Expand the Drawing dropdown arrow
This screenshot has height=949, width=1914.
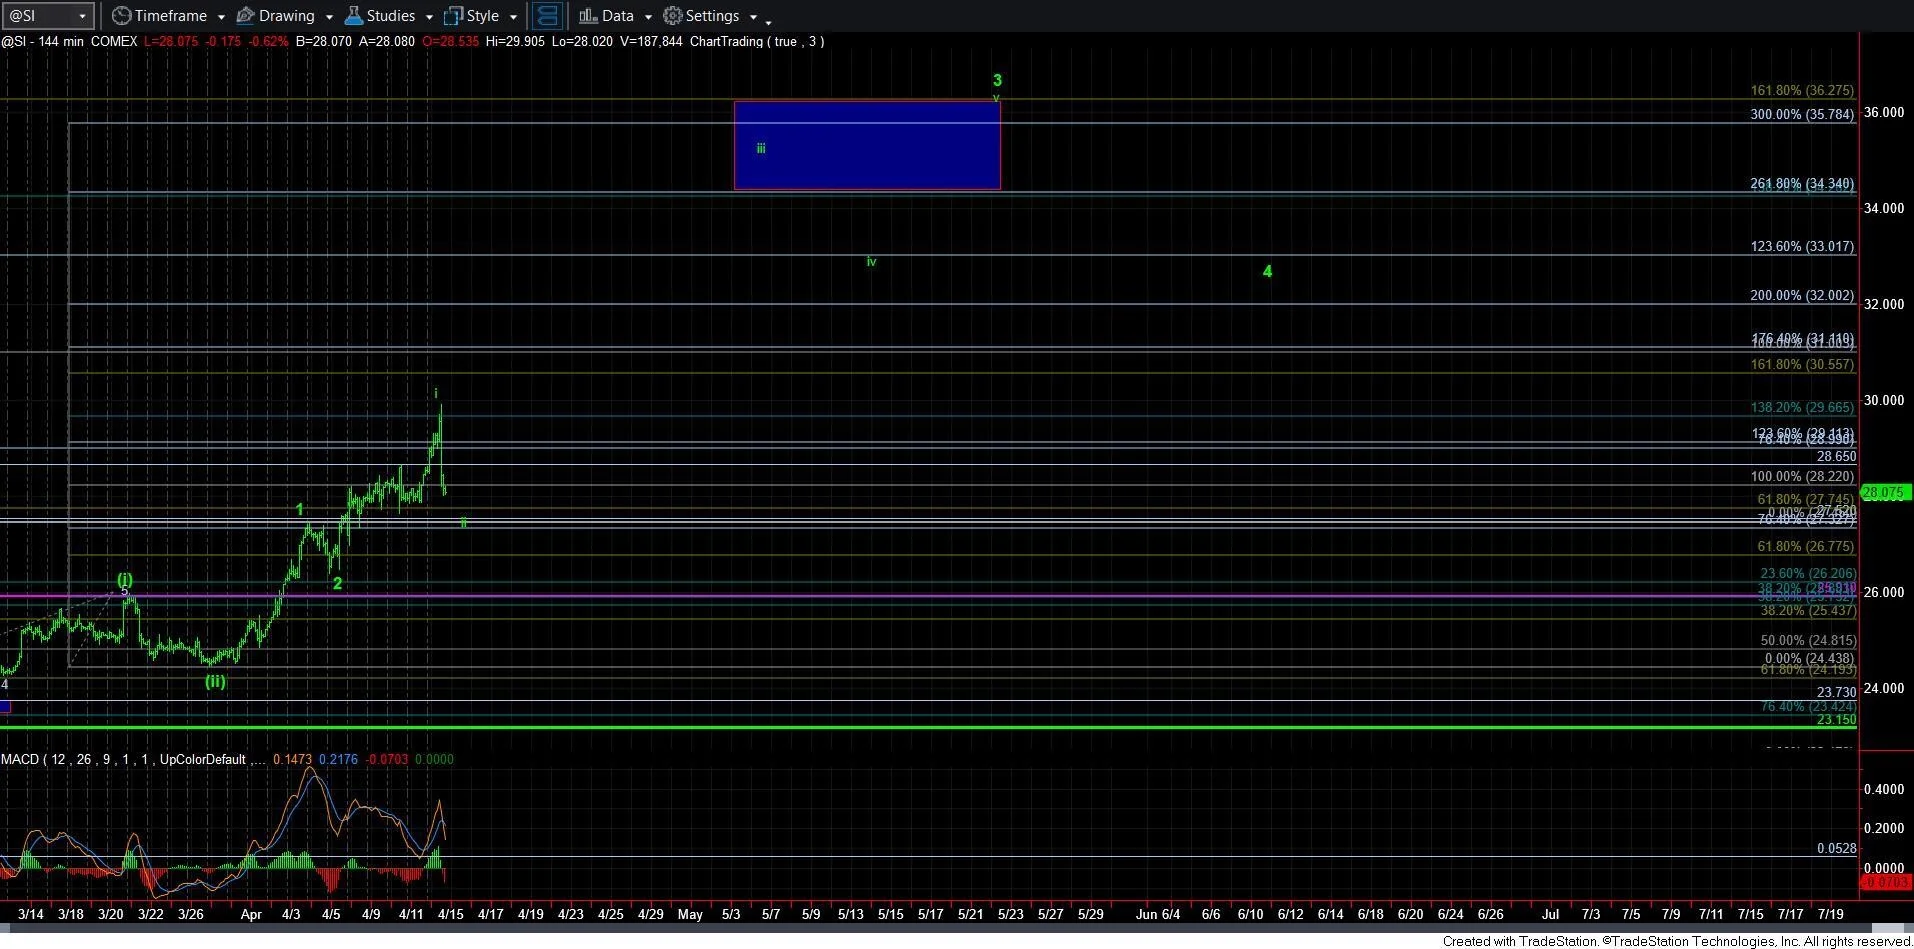(x=329, y=17)
